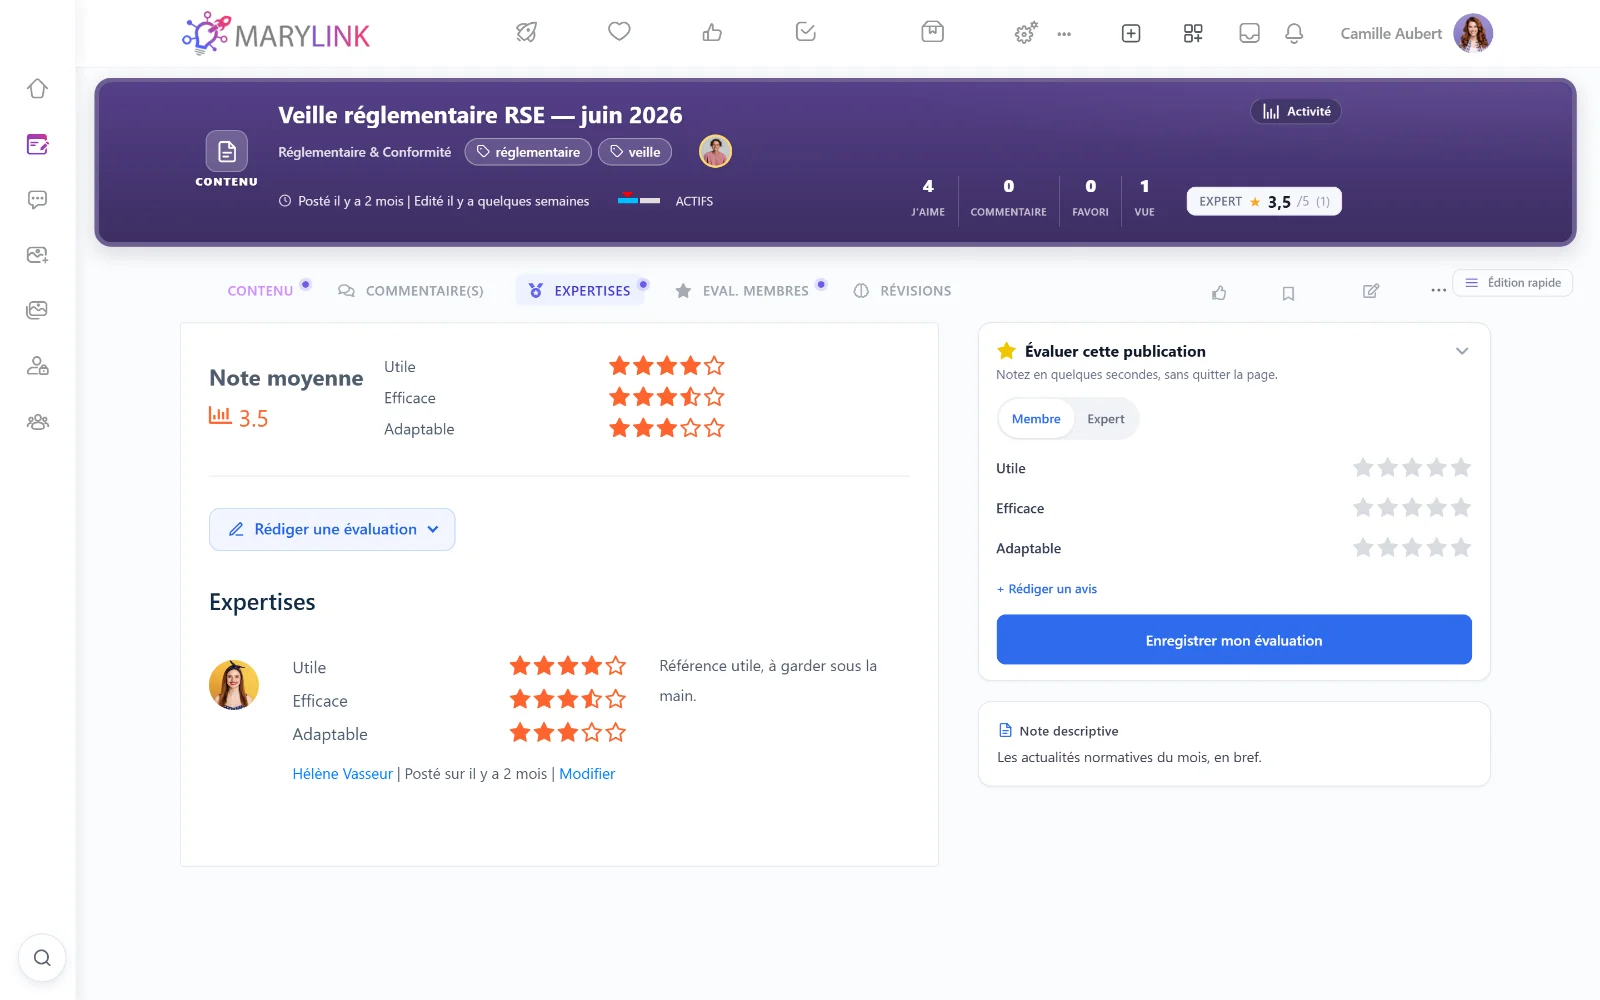The width and height of the screenshot is (1600, 1000).
Task: Click the ACTIFS status indicator
Action: (x=694, y=201)
